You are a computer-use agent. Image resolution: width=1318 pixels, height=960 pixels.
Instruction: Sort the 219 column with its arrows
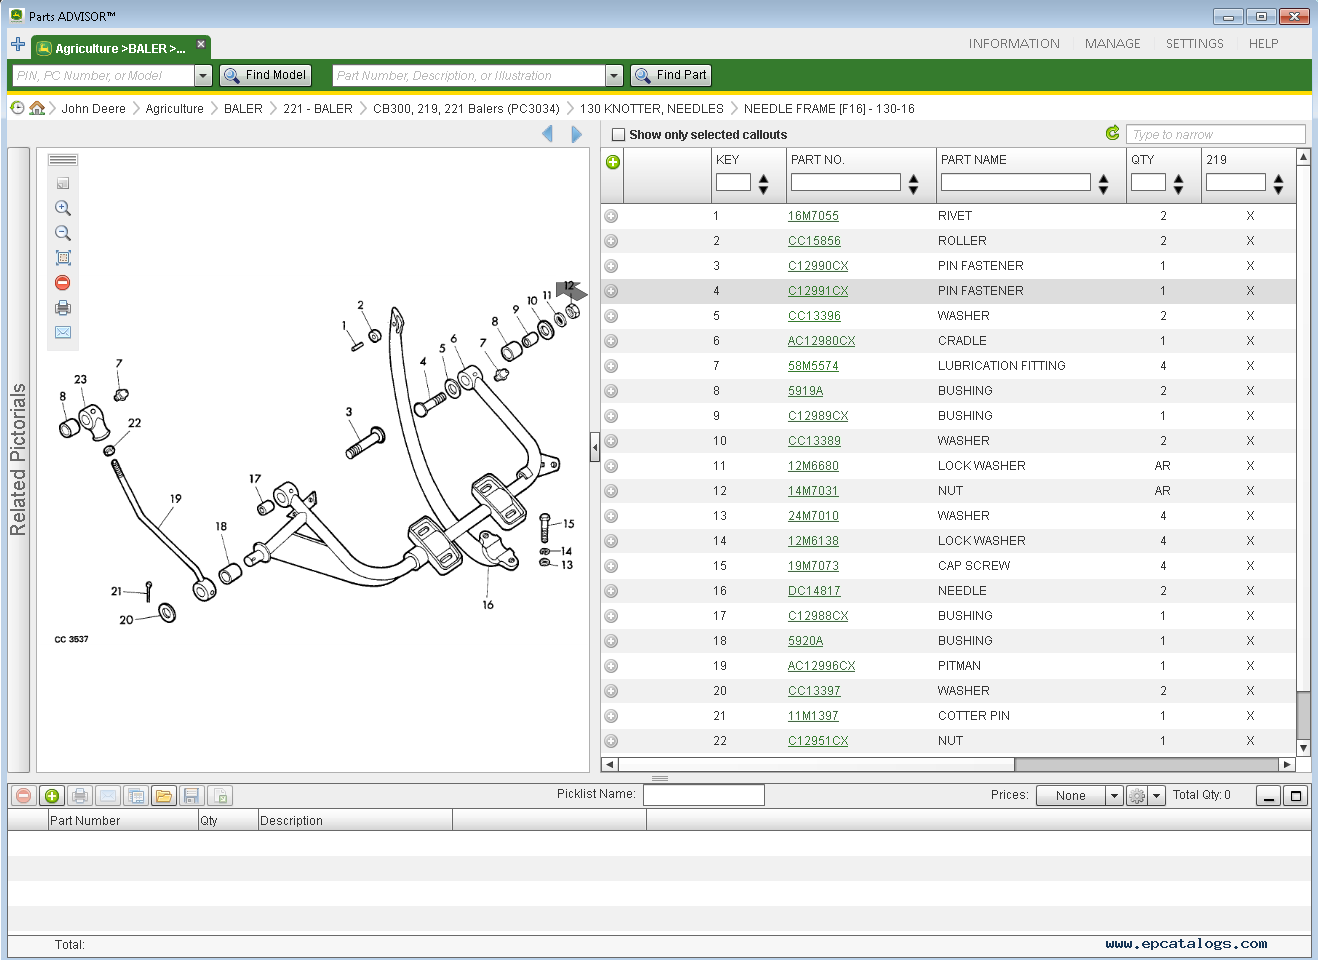click(x=1279, y=183)
